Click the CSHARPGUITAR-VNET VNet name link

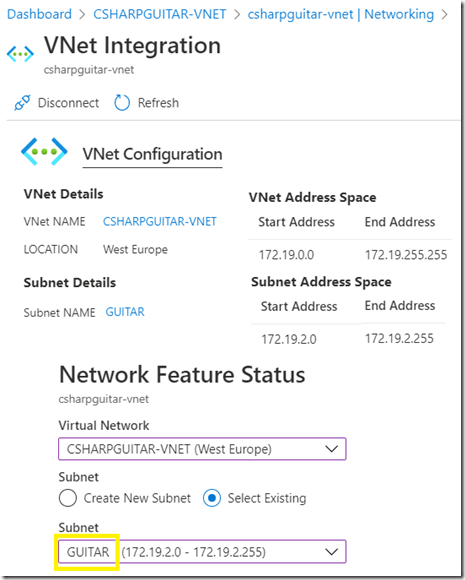[x=159, y=221]
